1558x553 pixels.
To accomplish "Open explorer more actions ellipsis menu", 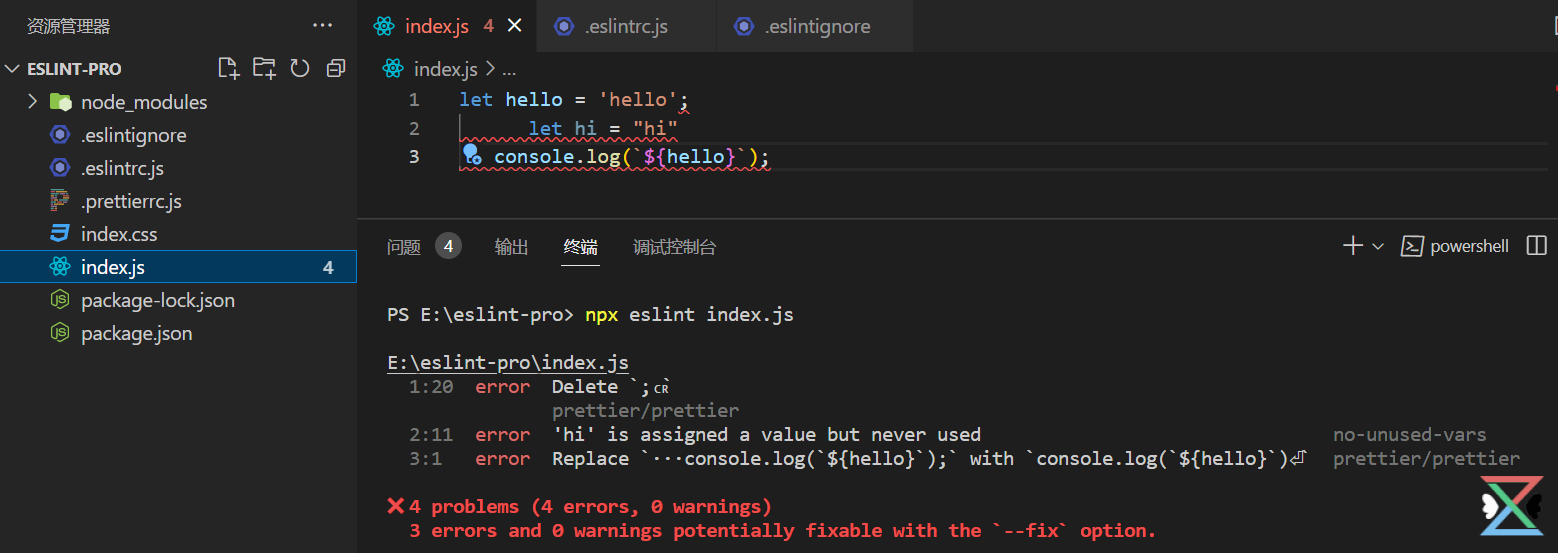I will pos(322,26).
